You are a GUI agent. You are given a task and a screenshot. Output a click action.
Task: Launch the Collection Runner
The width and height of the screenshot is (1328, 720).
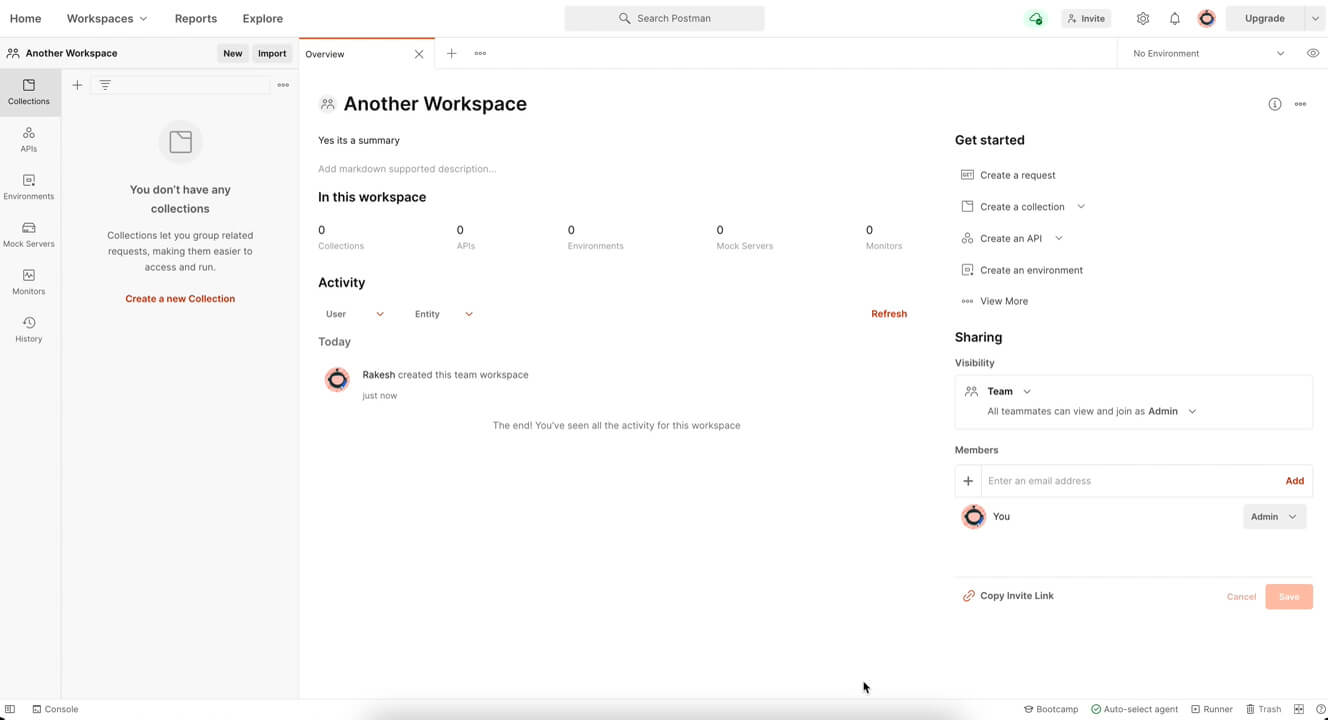click(1211, 708)
